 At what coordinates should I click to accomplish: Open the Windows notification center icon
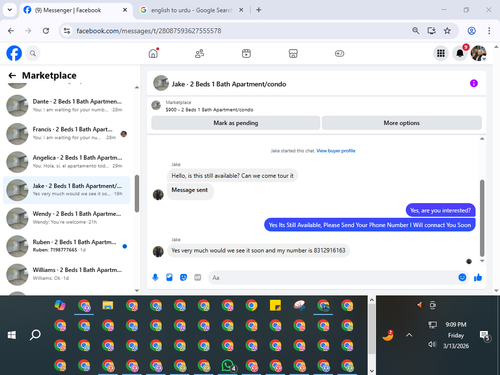click(484, 335)
